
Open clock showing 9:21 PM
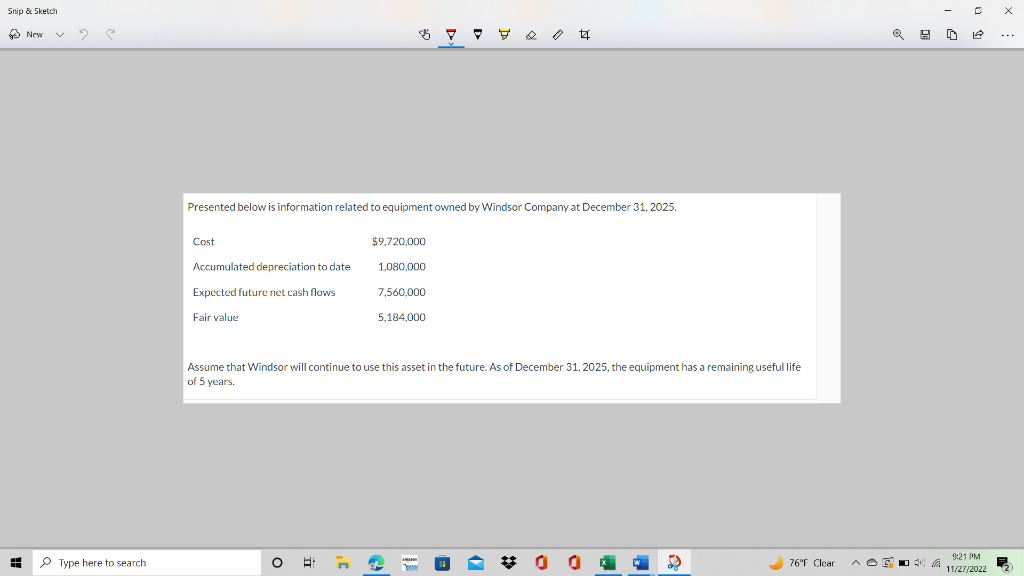point(966,562)
